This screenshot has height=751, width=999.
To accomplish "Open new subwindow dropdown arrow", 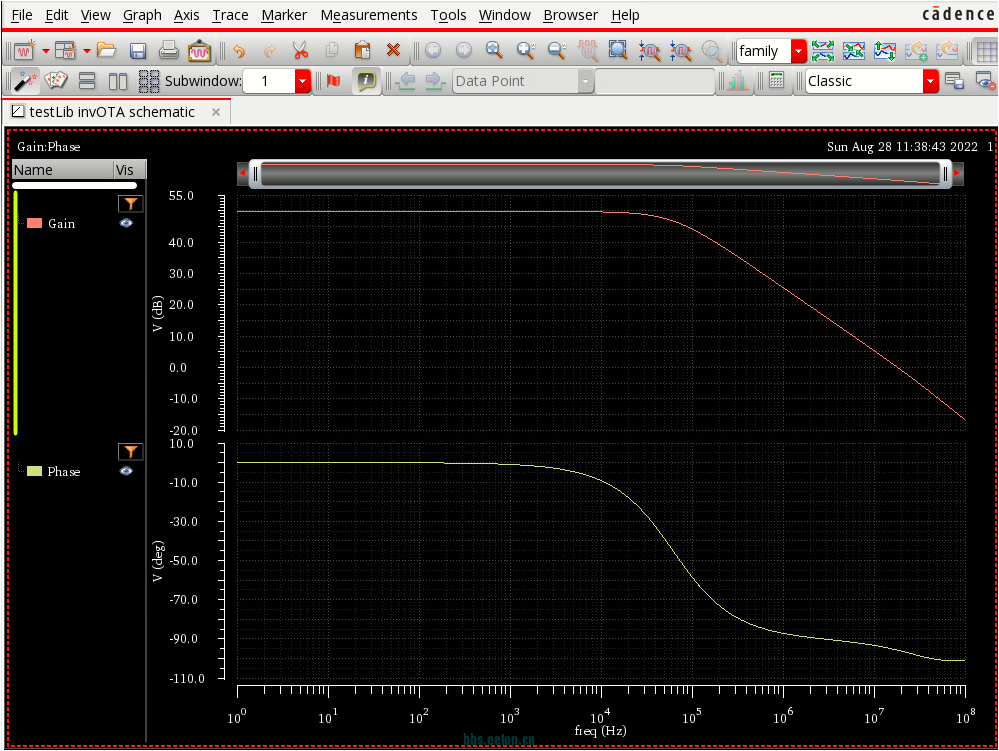I will pyautogui.click(x=86, y=51).
